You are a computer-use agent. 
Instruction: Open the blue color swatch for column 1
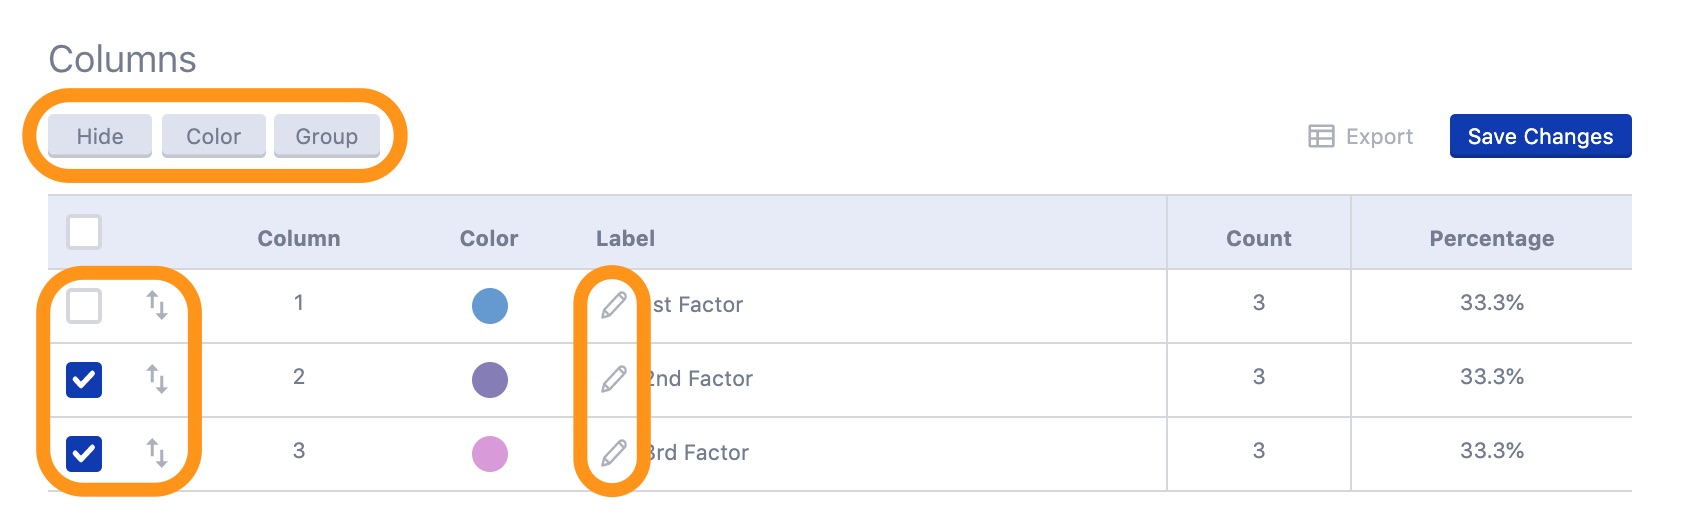(490, 306)
